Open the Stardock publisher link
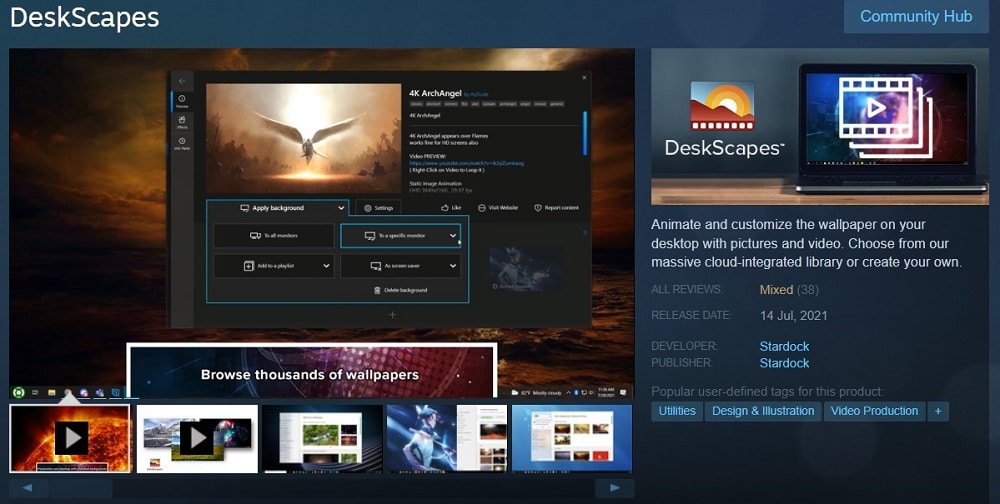The image size is (1000, 504). pos(784,363)
